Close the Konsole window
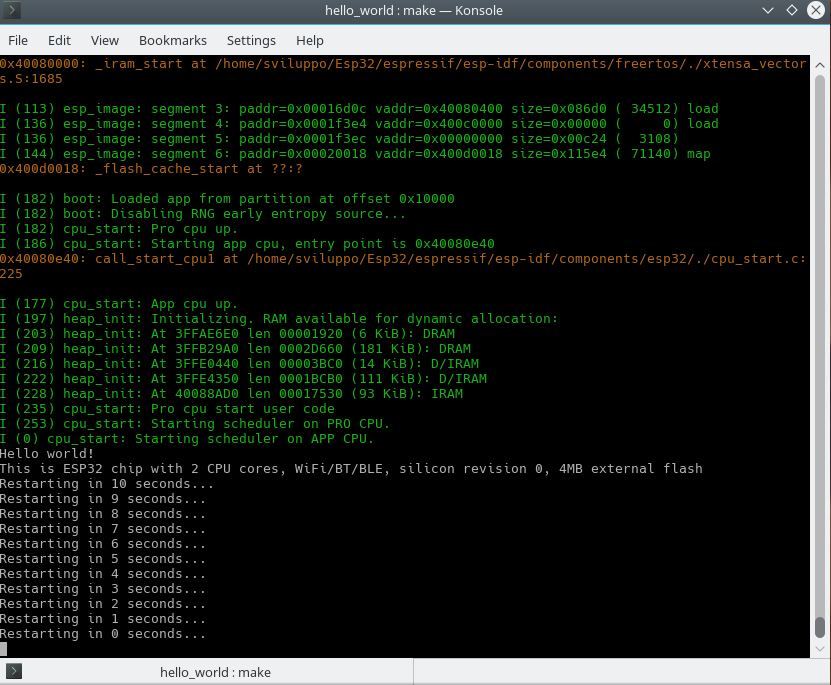 (815, 11)
